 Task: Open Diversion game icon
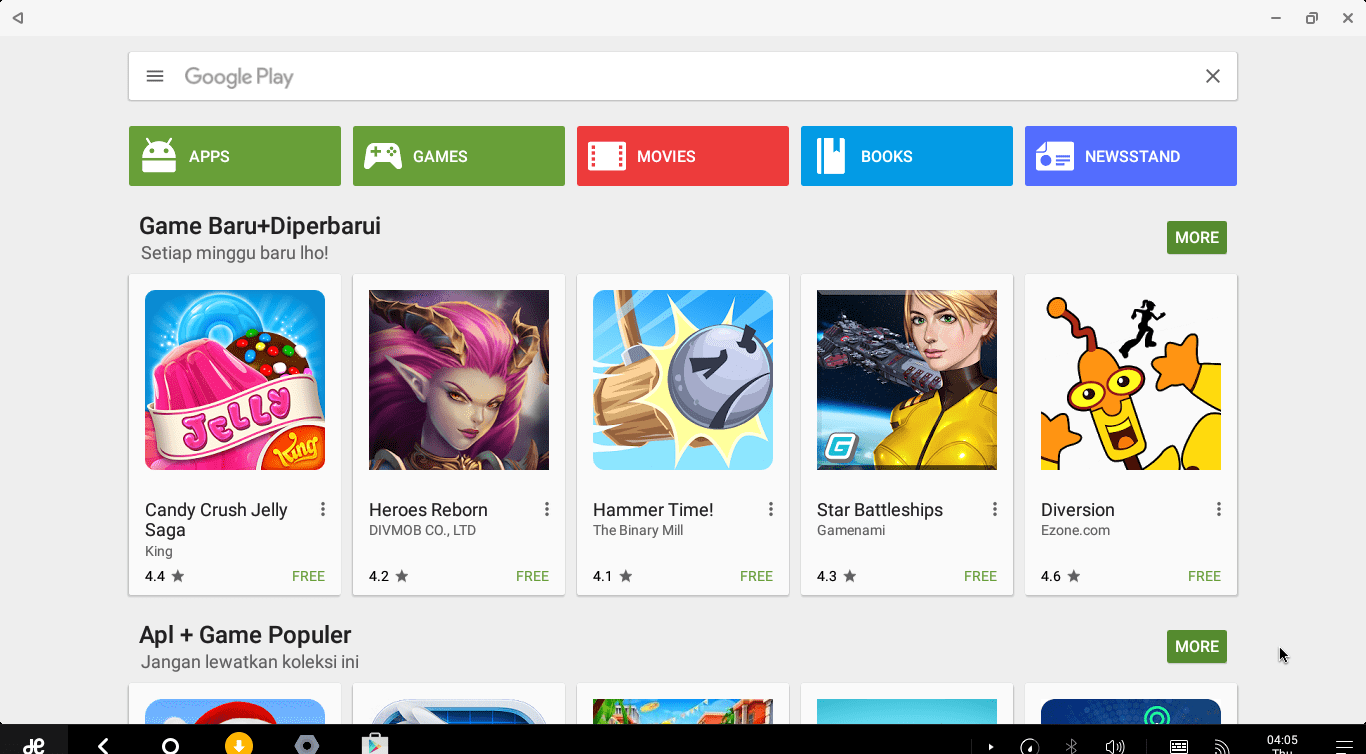click(1131, 380)
